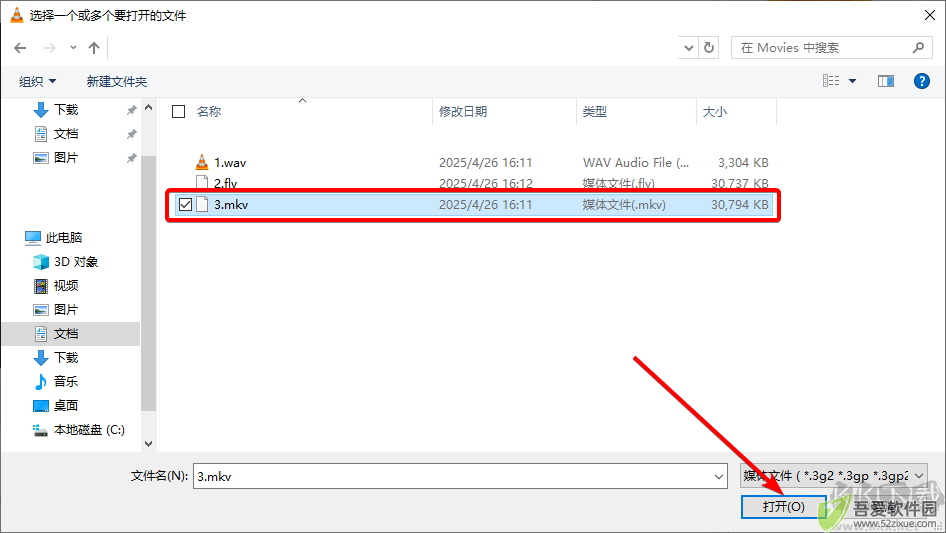Sort by 修改日期 column
Screen dimensions: 946x533
point(463,112)
